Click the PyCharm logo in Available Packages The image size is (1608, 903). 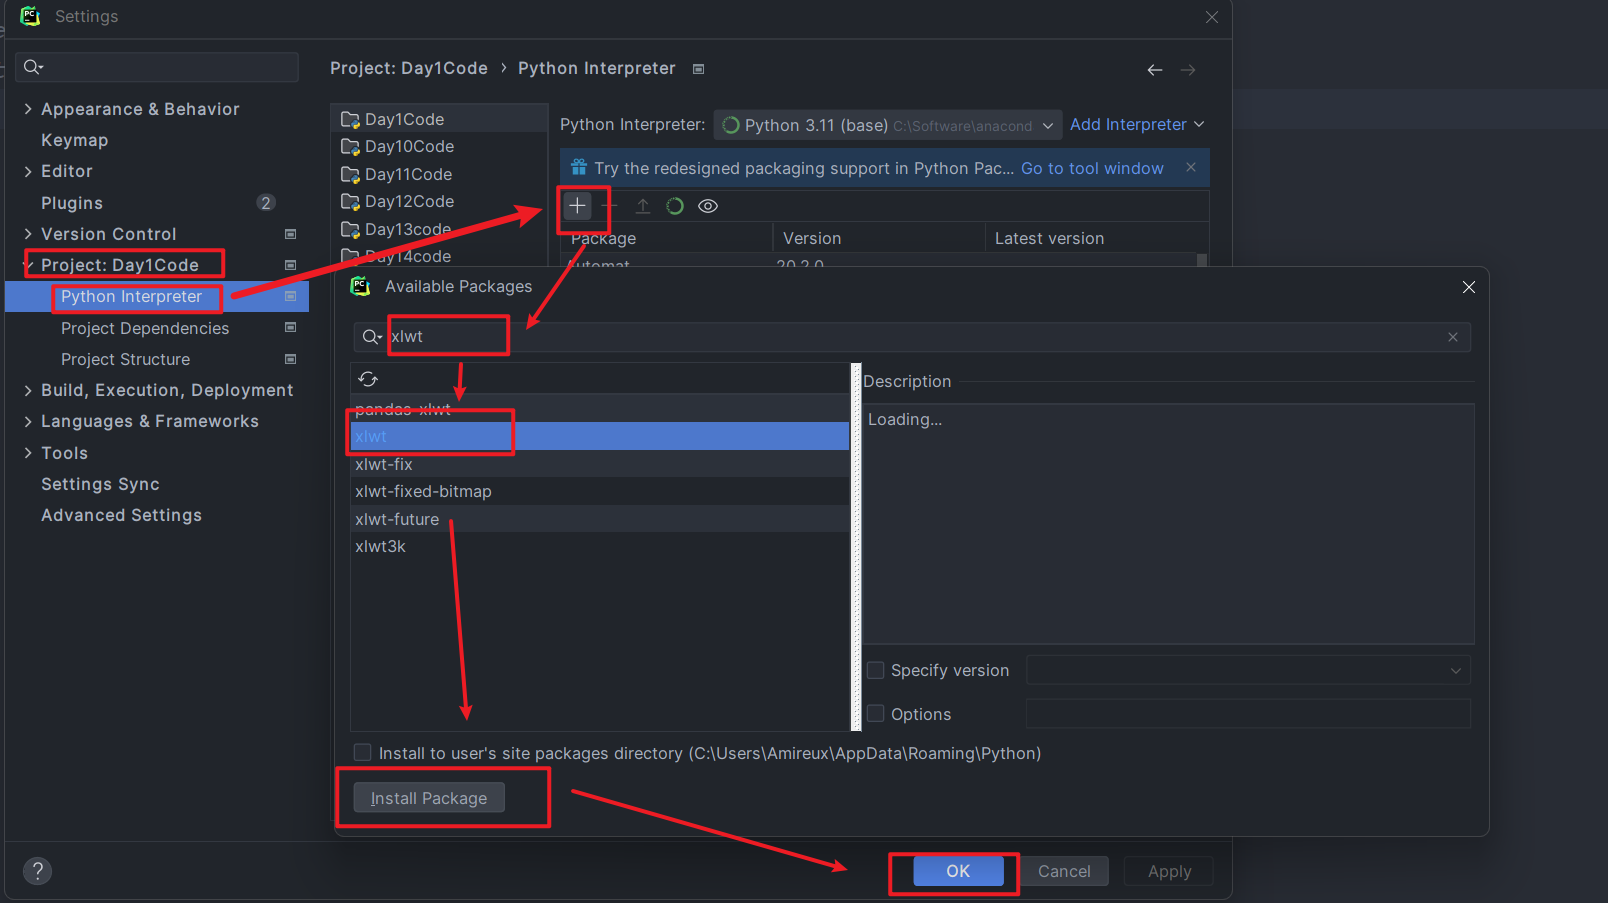click(x=360, y=286)
